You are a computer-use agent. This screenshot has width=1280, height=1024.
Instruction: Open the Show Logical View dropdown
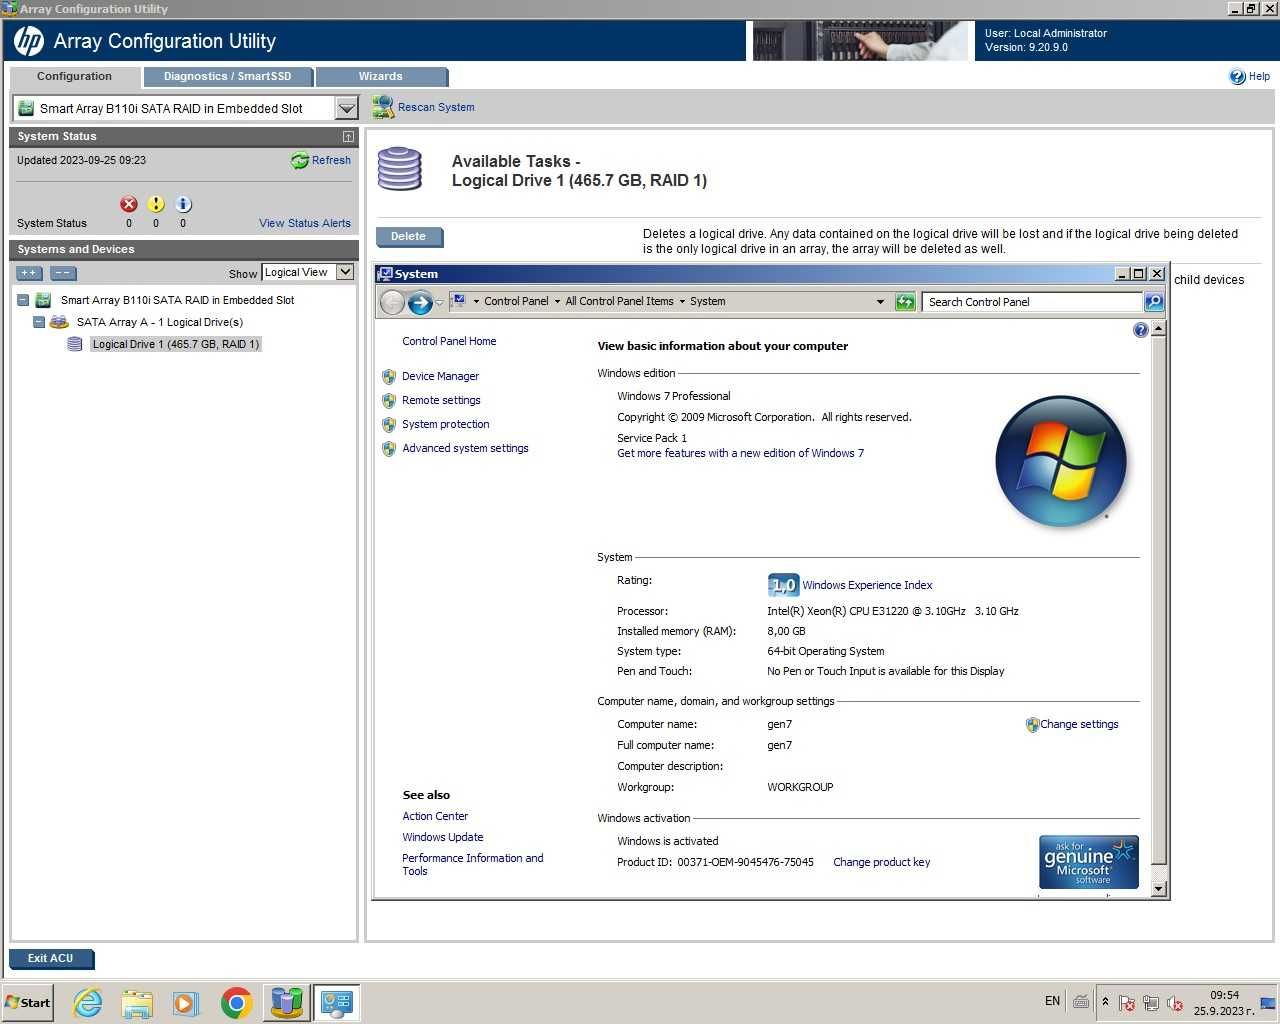point(345,272)
